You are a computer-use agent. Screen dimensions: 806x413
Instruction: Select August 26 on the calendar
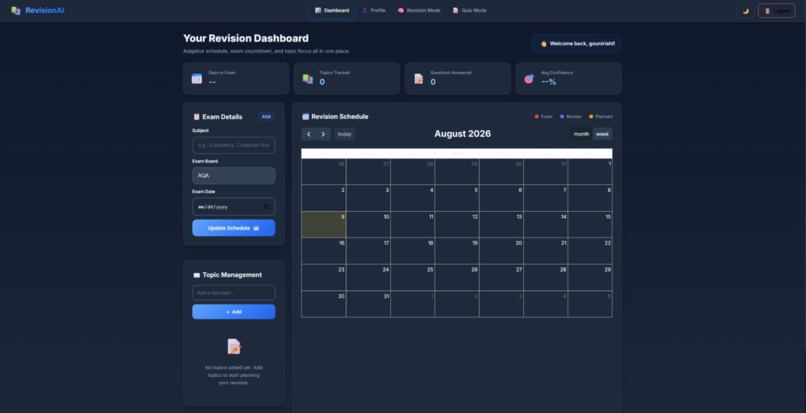click(457, 277)
